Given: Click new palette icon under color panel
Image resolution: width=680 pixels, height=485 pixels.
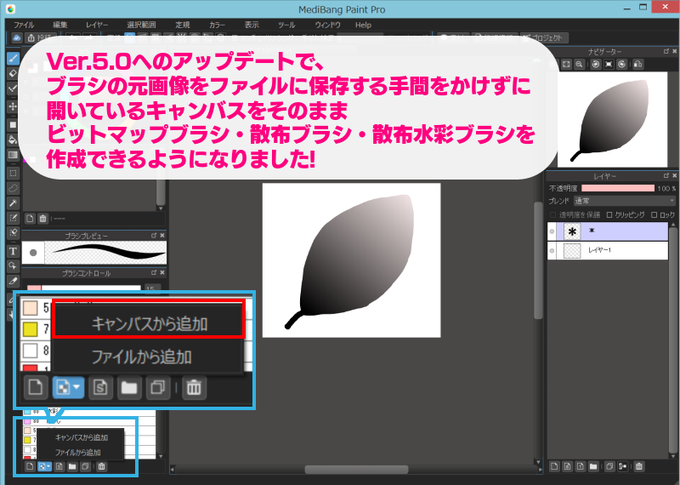Looking at the screenshot, I should pyautogui.click(x=30, y=219).
